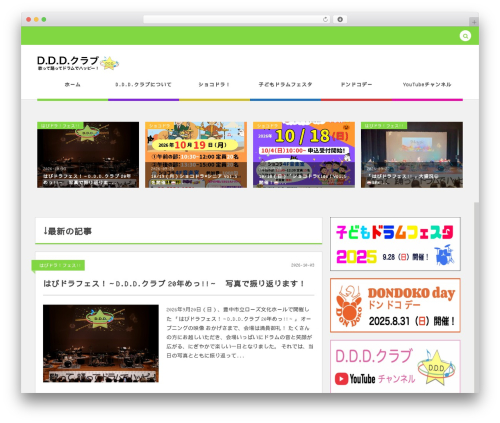
Task: Click the browser address bar field
Action: [236, 19]
